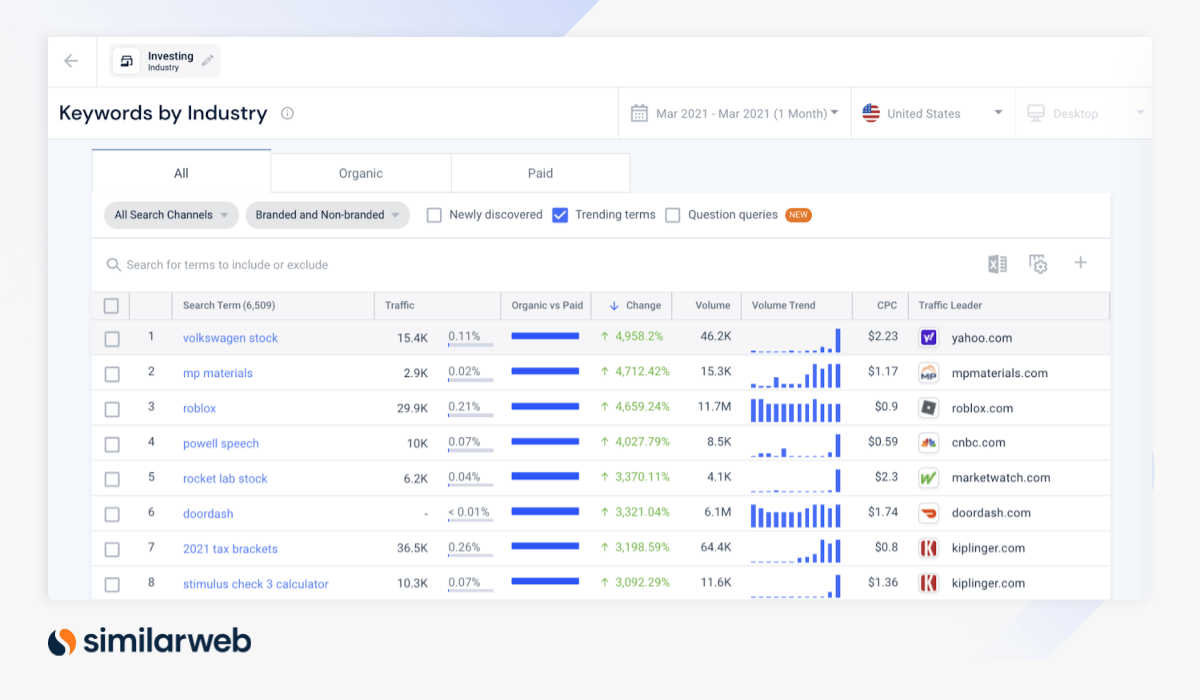Click the calendar icon next to date range
This screenshot has width=1200, height=700.
click(x=637, y=112)
